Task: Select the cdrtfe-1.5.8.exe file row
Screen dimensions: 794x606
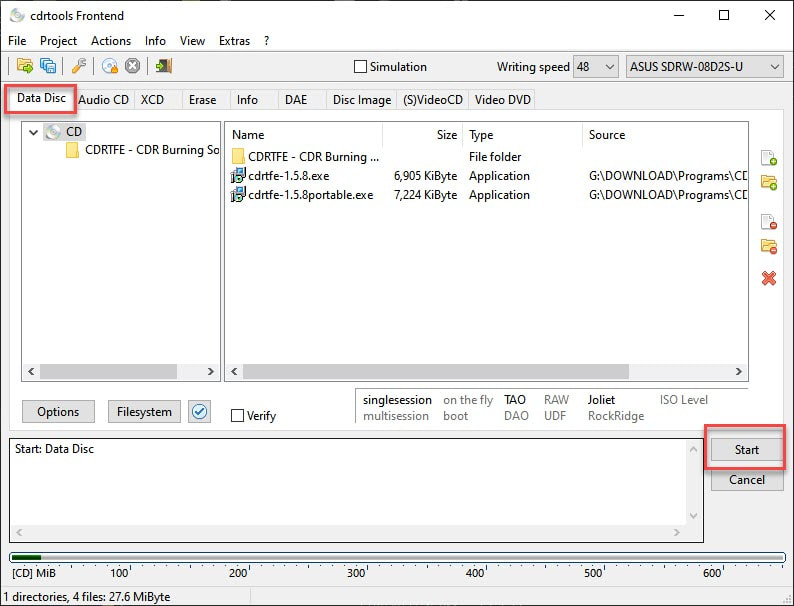Action: pos(487,176)
